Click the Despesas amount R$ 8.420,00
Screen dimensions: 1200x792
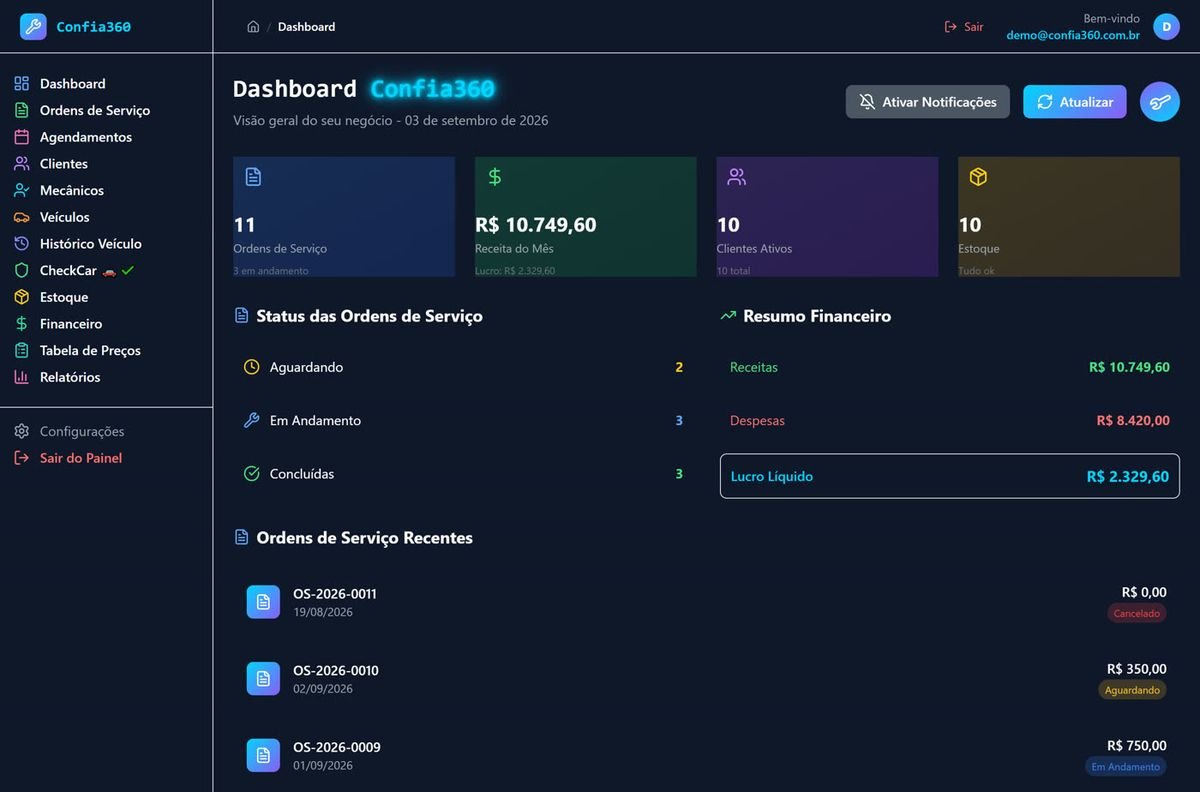click(1133, 421)
